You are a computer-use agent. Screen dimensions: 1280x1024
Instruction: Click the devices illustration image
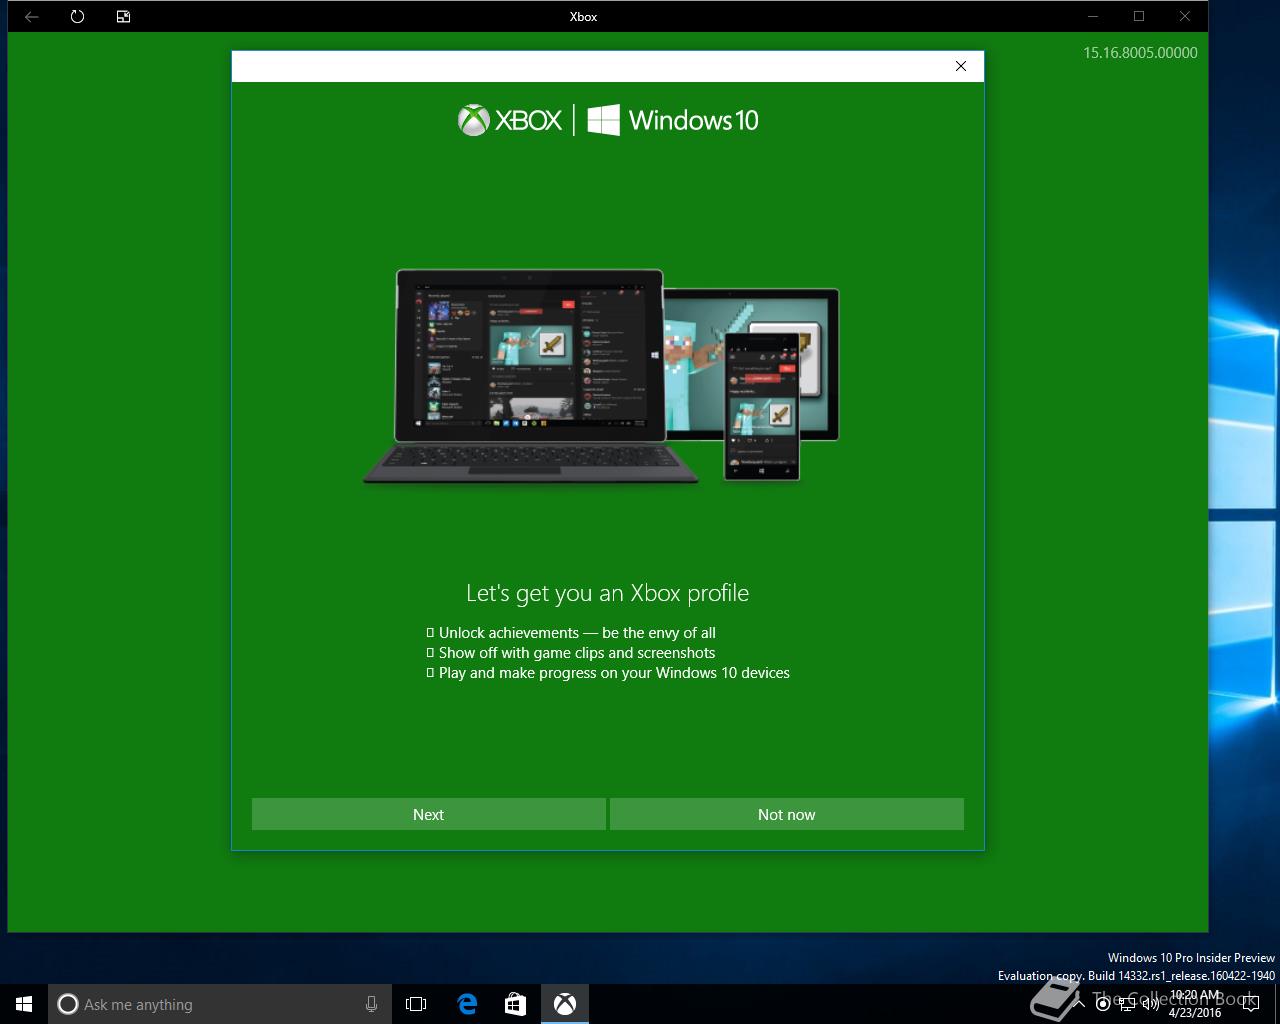point(601,376)
